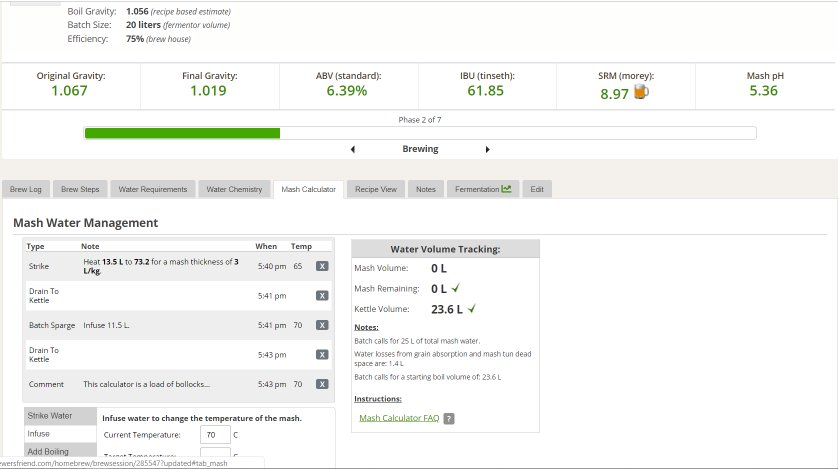Delete the Batch Sparge row

[x=322, y=325]
